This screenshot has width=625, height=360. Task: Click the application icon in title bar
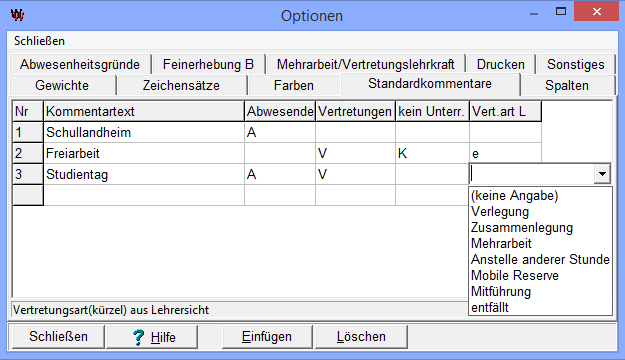coord(18,15)
